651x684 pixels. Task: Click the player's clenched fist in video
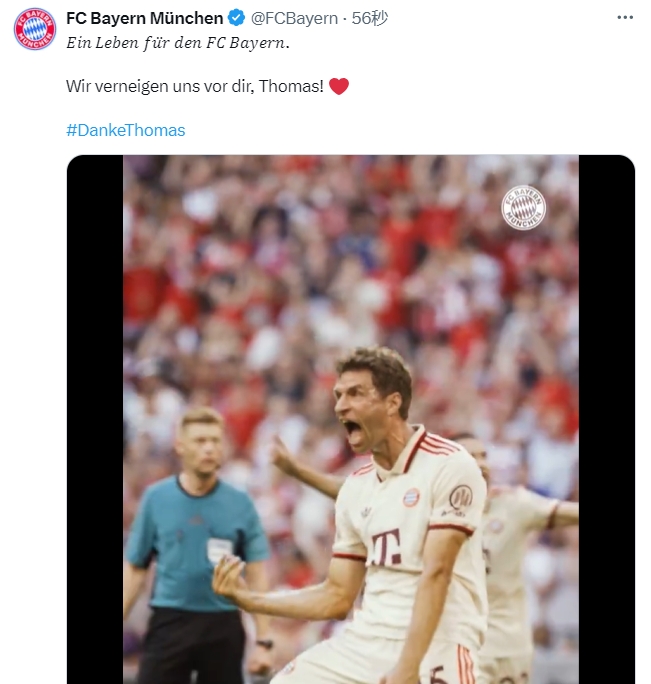(x=229, y=577)
